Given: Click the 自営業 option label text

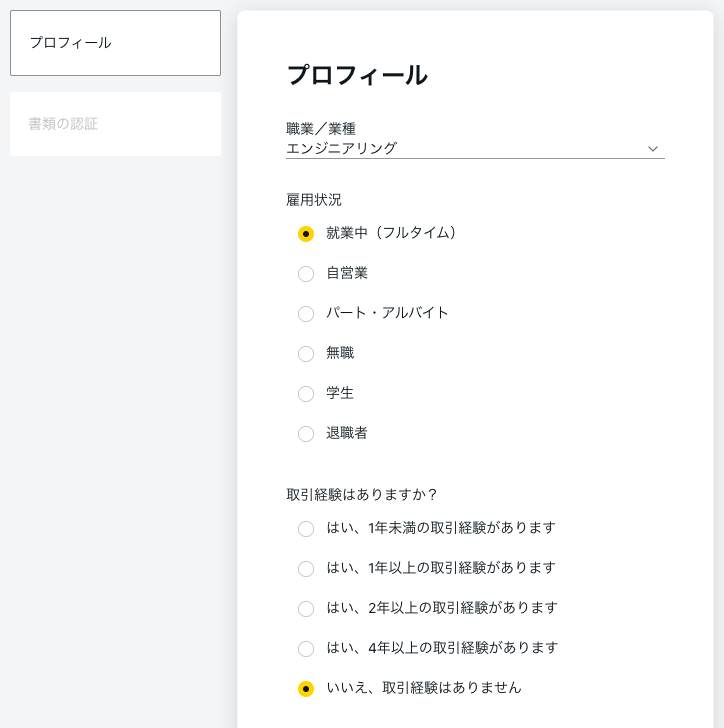Looking at the screenshot, I should click(346, 273).
